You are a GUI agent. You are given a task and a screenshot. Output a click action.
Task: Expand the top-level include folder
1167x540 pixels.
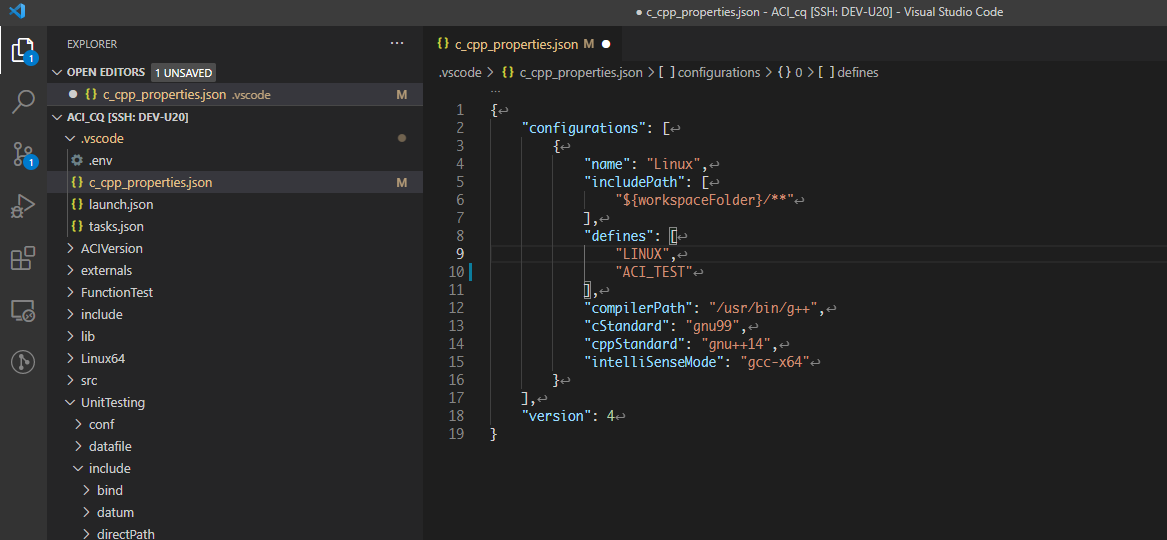click(70, 315)
